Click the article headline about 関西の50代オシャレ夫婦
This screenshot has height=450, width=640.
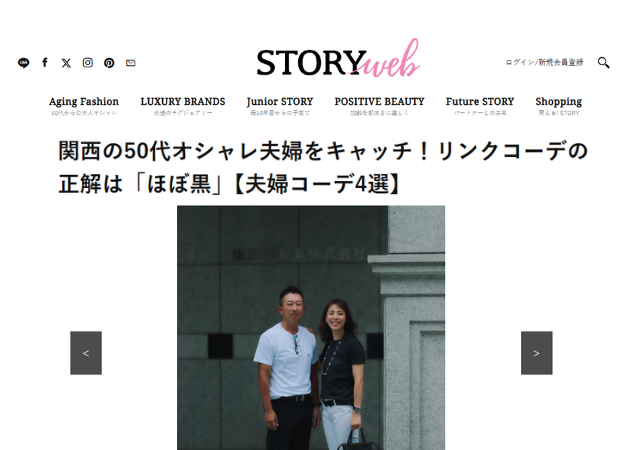coord(322,167)
